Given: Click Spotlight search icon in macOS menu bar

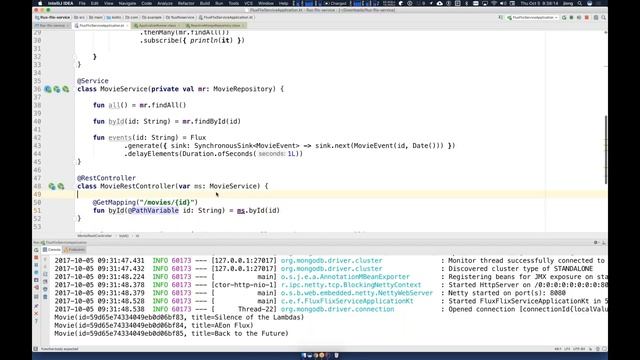Looking at the screenshot, I should (x=579, y=3).
